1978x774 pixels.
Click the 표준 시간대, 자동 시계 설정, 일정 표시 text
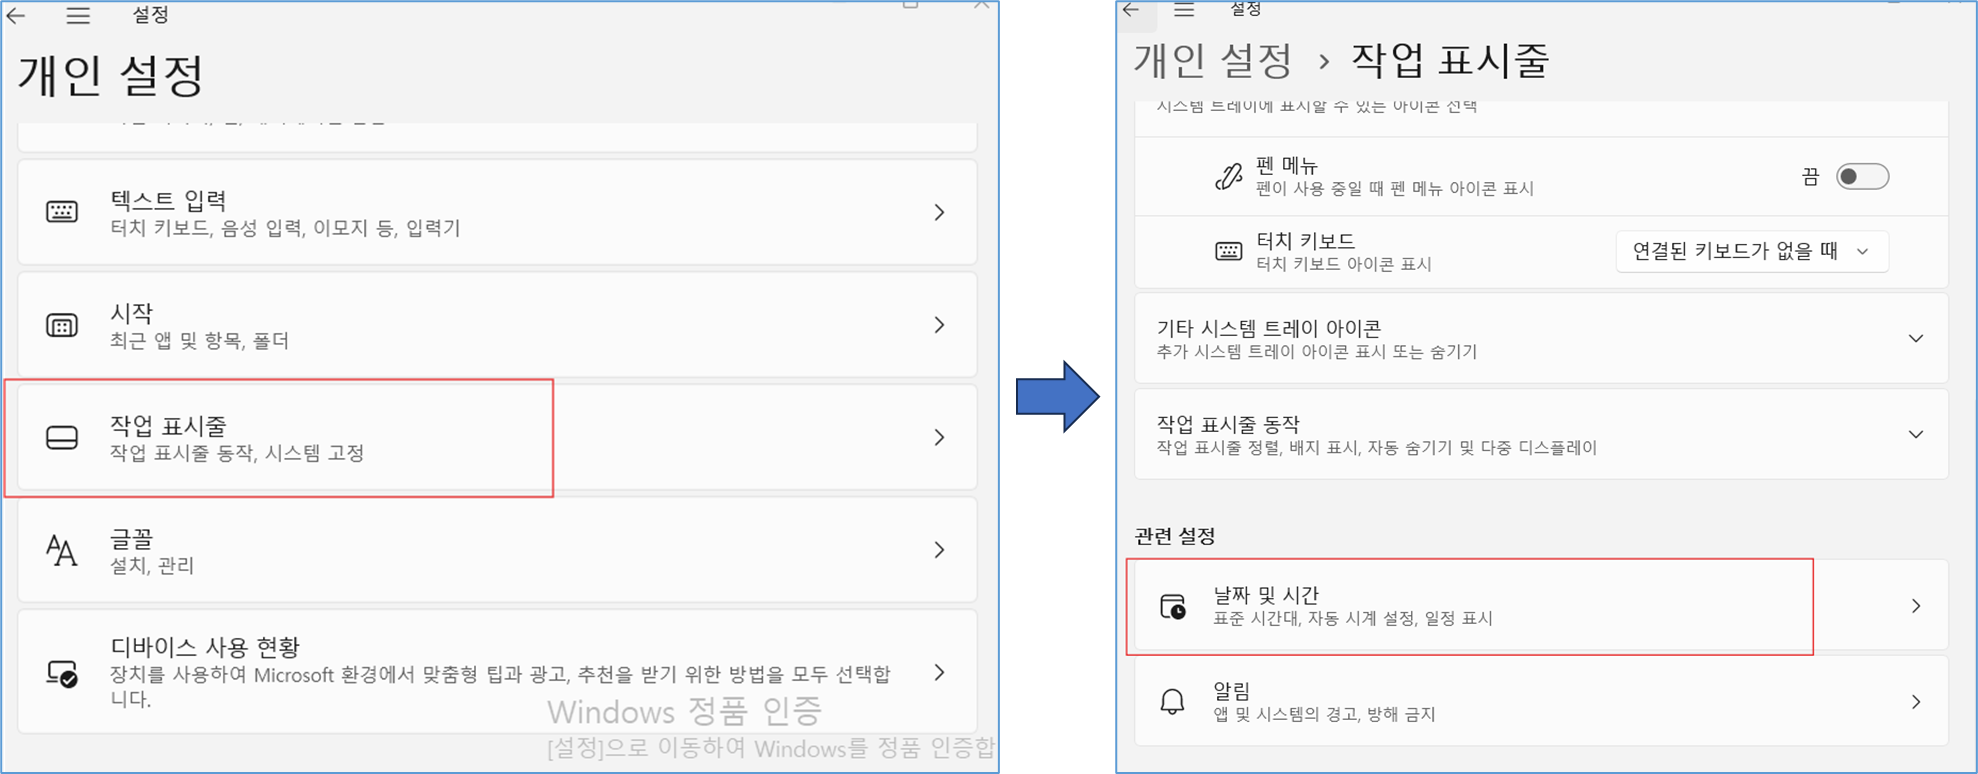[1352, 619]
